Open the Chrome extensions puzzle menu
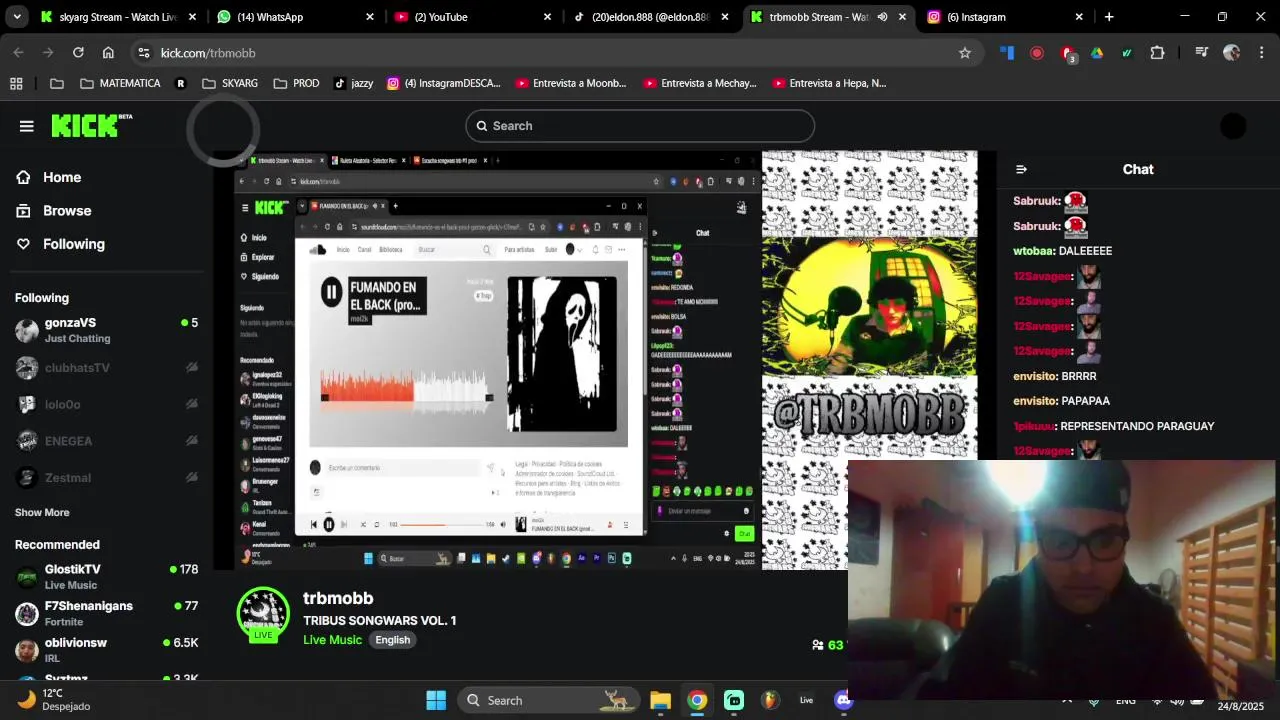1280x720 pixels. (x=1157, y=53)
